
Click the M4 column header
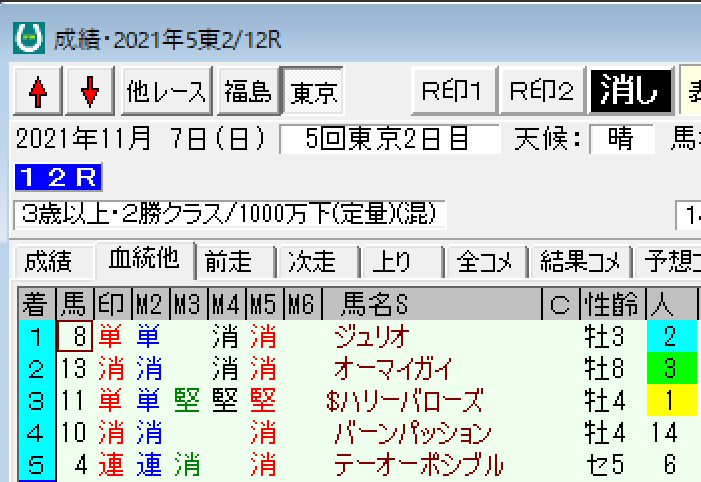coord(227,304)
